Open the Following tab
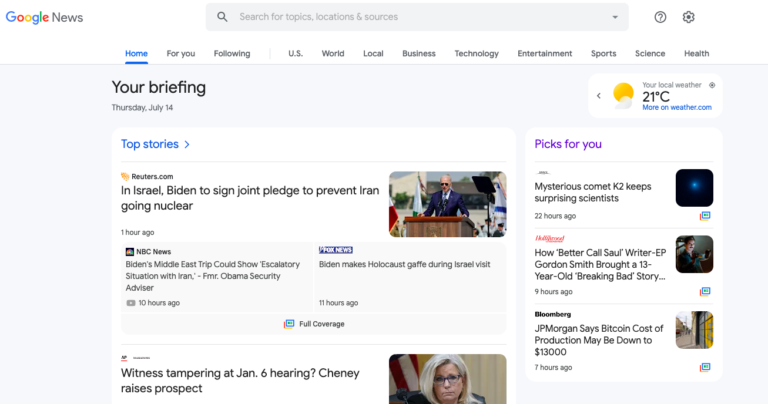Screen dimensions: 768x404 (x=232, y=53)
